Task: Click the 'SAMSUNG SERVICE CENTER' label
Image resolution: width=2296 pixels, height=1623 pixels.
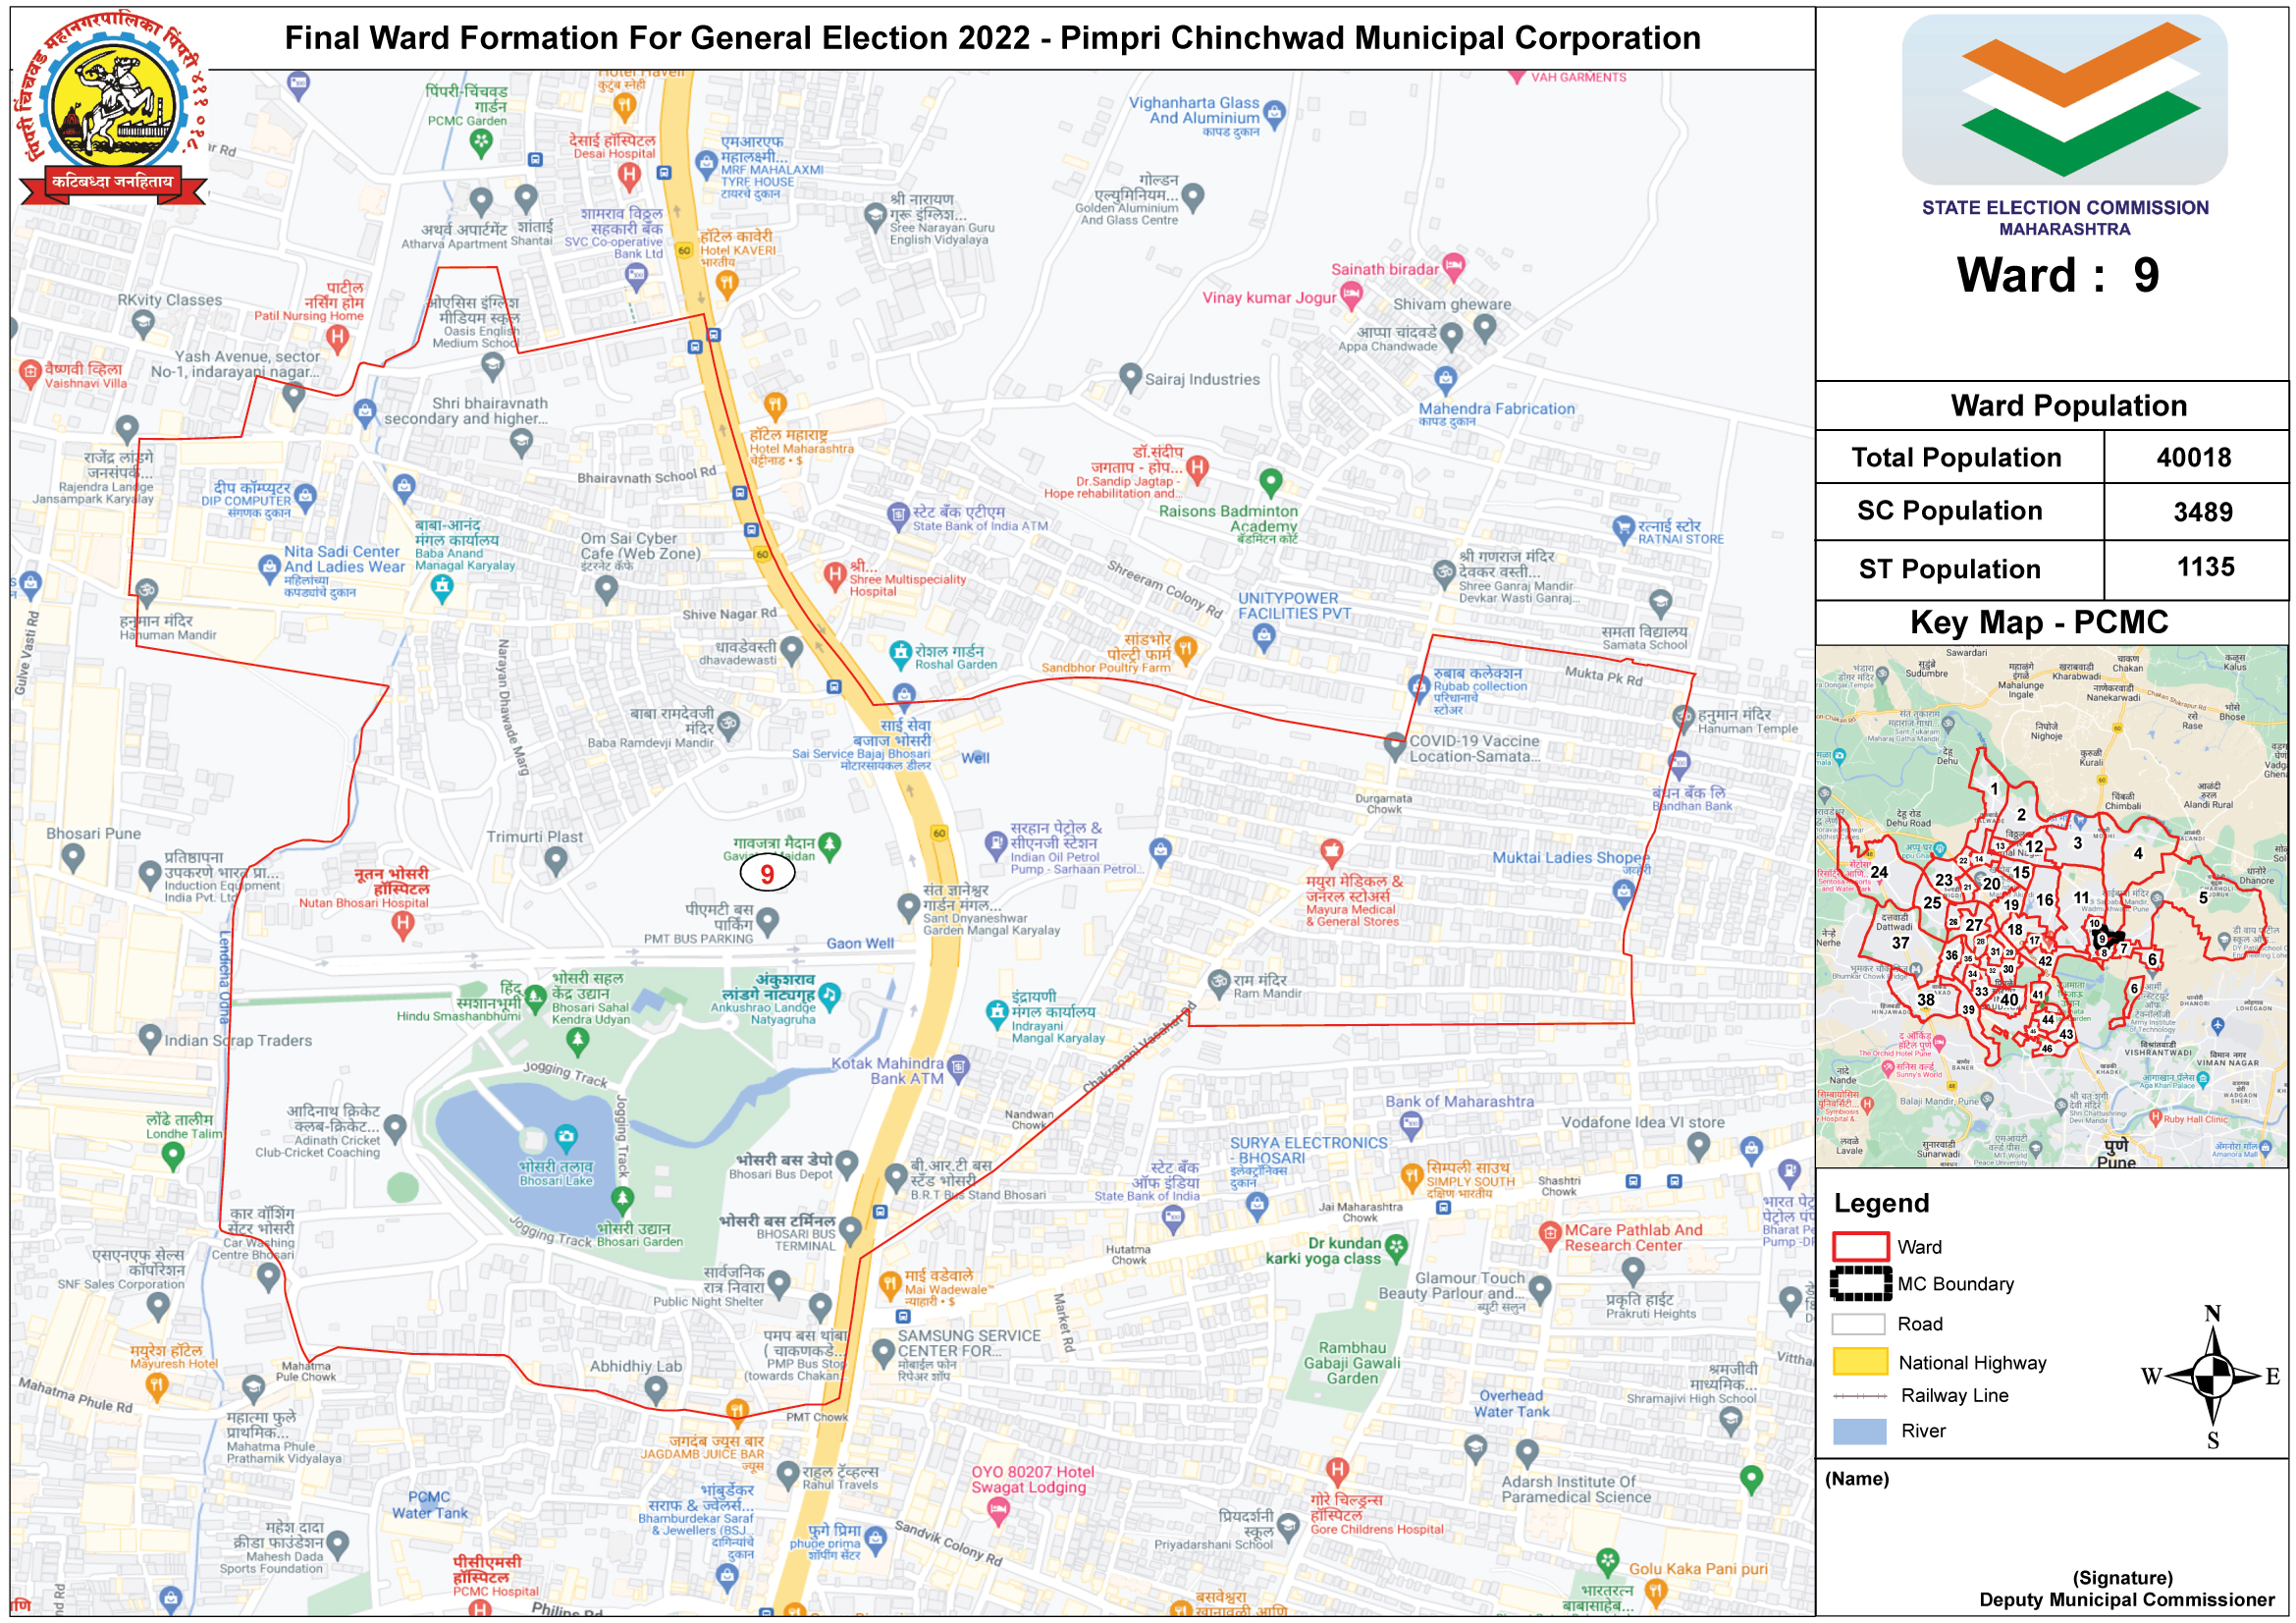Action: tap(970, 1345)
